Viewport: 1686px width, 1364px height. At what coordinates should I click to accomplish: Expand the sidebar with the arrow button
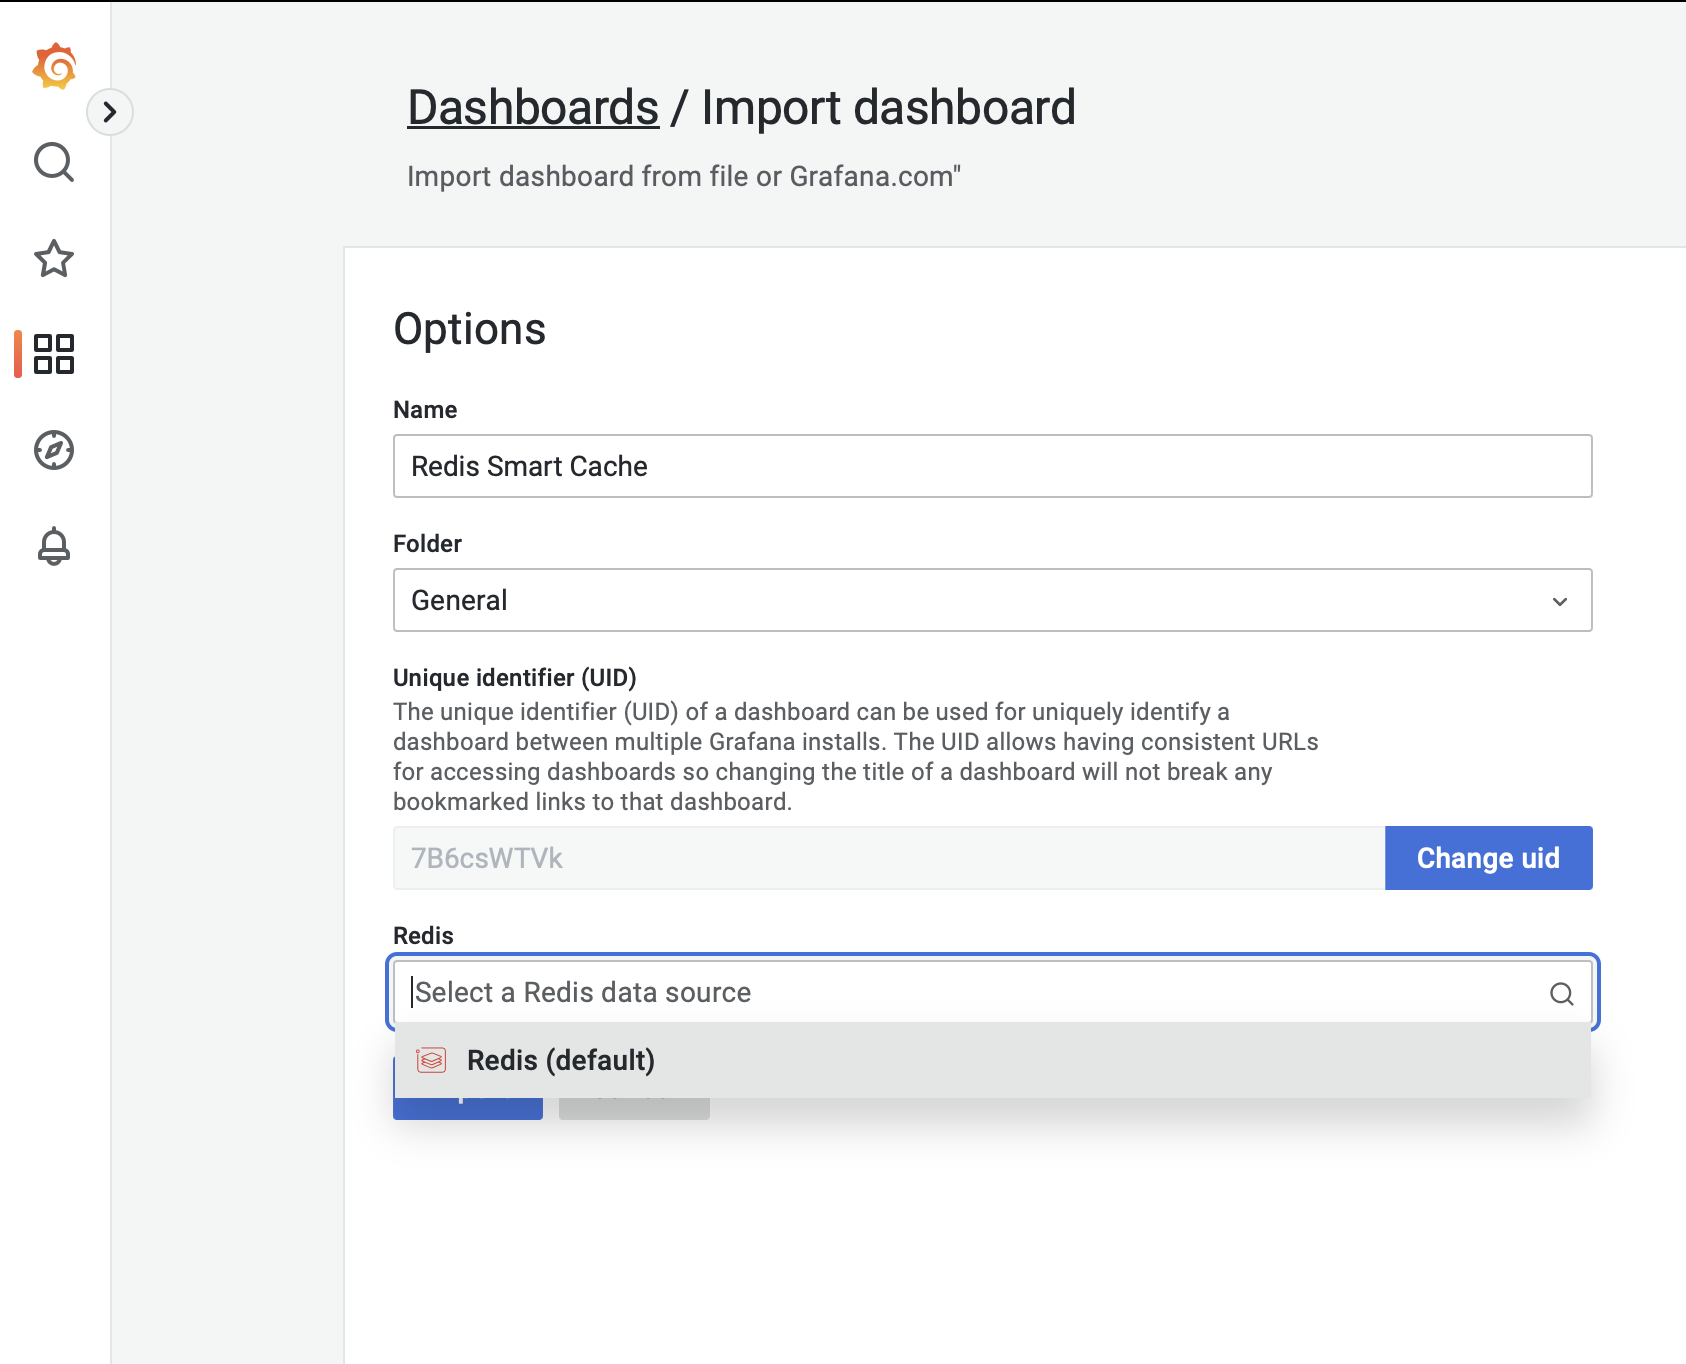pos(110,112)
